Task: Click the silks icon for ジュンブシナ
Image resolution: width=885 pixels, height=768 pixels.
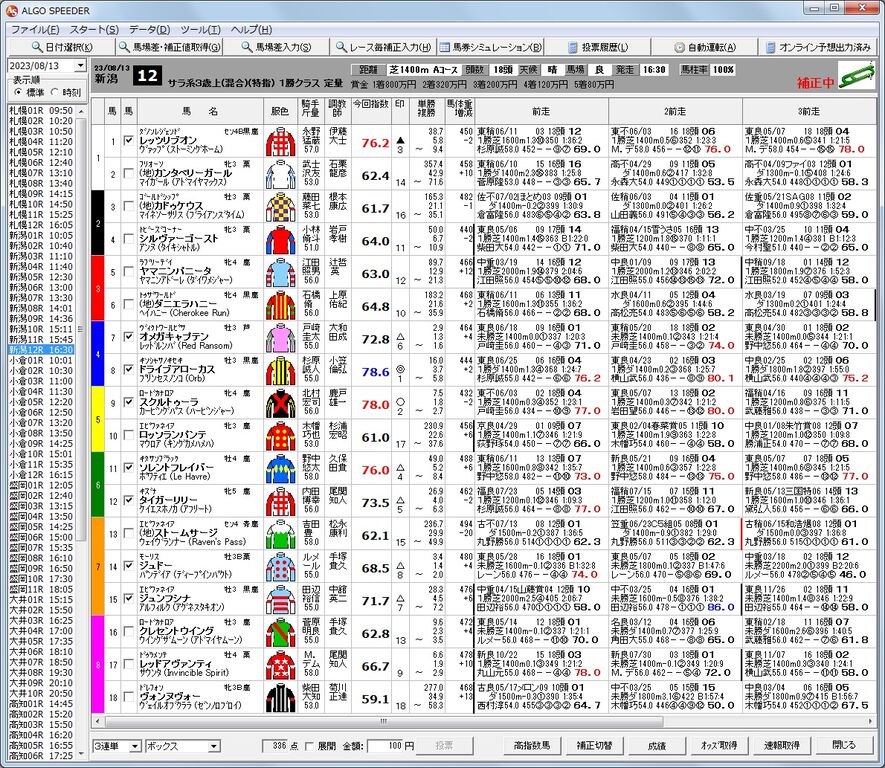Action: tap(280, 600)
